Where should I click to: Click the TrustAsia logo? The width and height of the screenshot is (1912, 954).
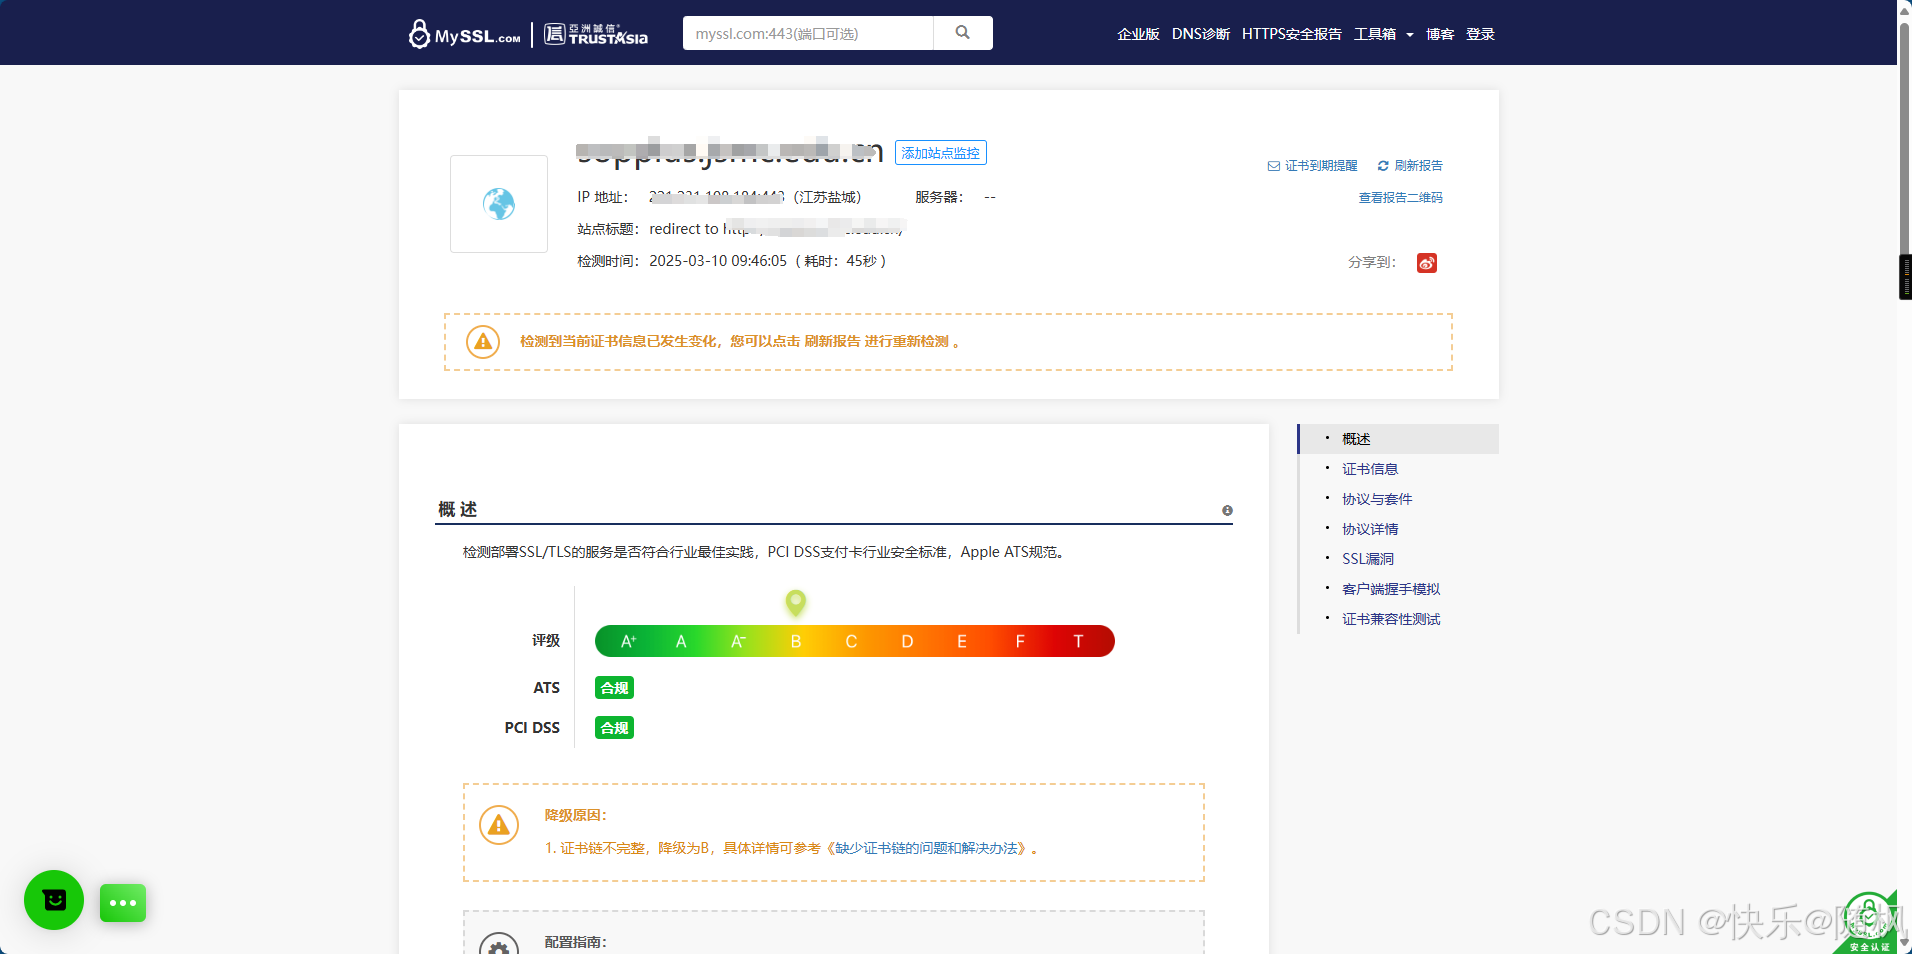point(596,34)
